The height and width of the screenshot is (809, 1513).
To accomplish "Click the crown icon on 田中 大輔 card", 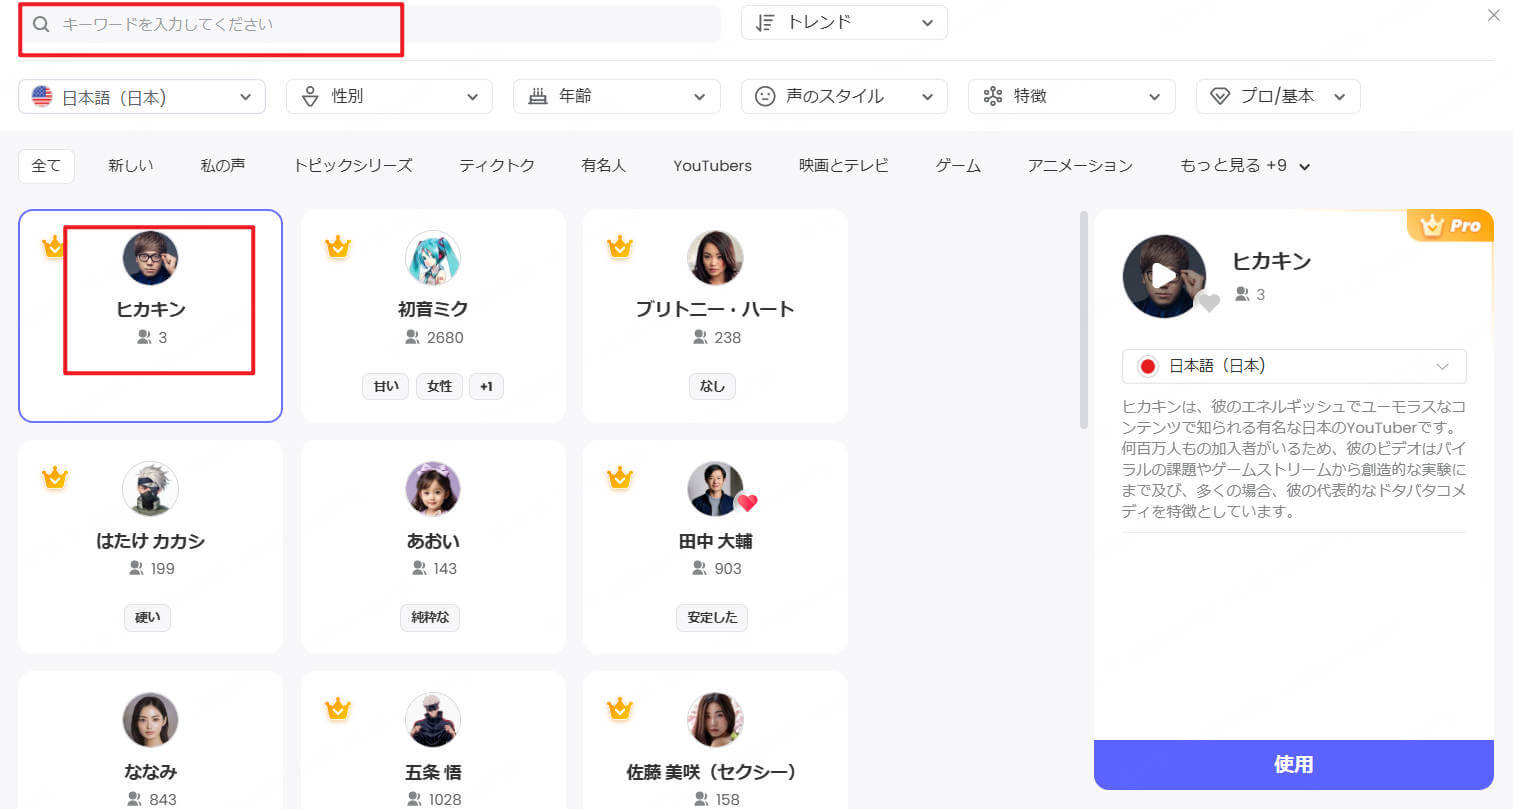I will pyautogui.click(x=620, y=478).
